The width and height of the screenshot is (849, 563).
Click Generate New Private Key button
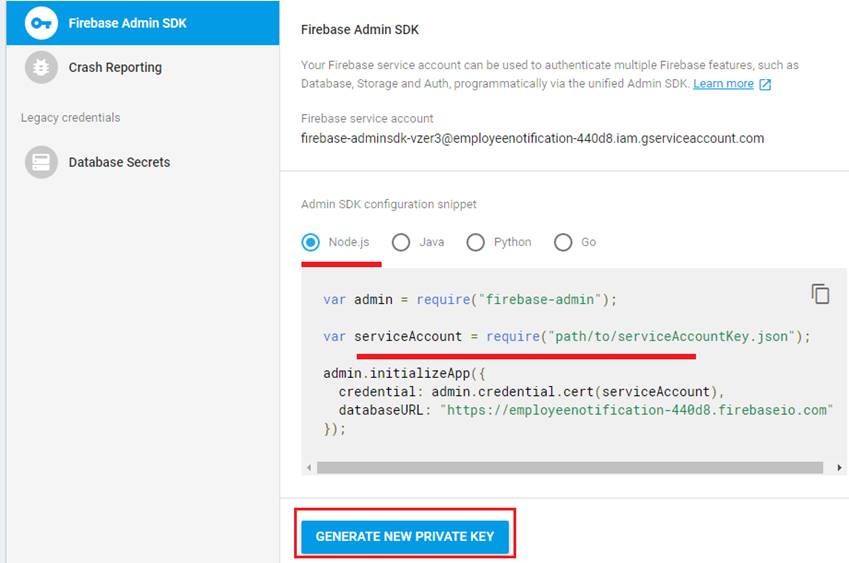[405, 536]
